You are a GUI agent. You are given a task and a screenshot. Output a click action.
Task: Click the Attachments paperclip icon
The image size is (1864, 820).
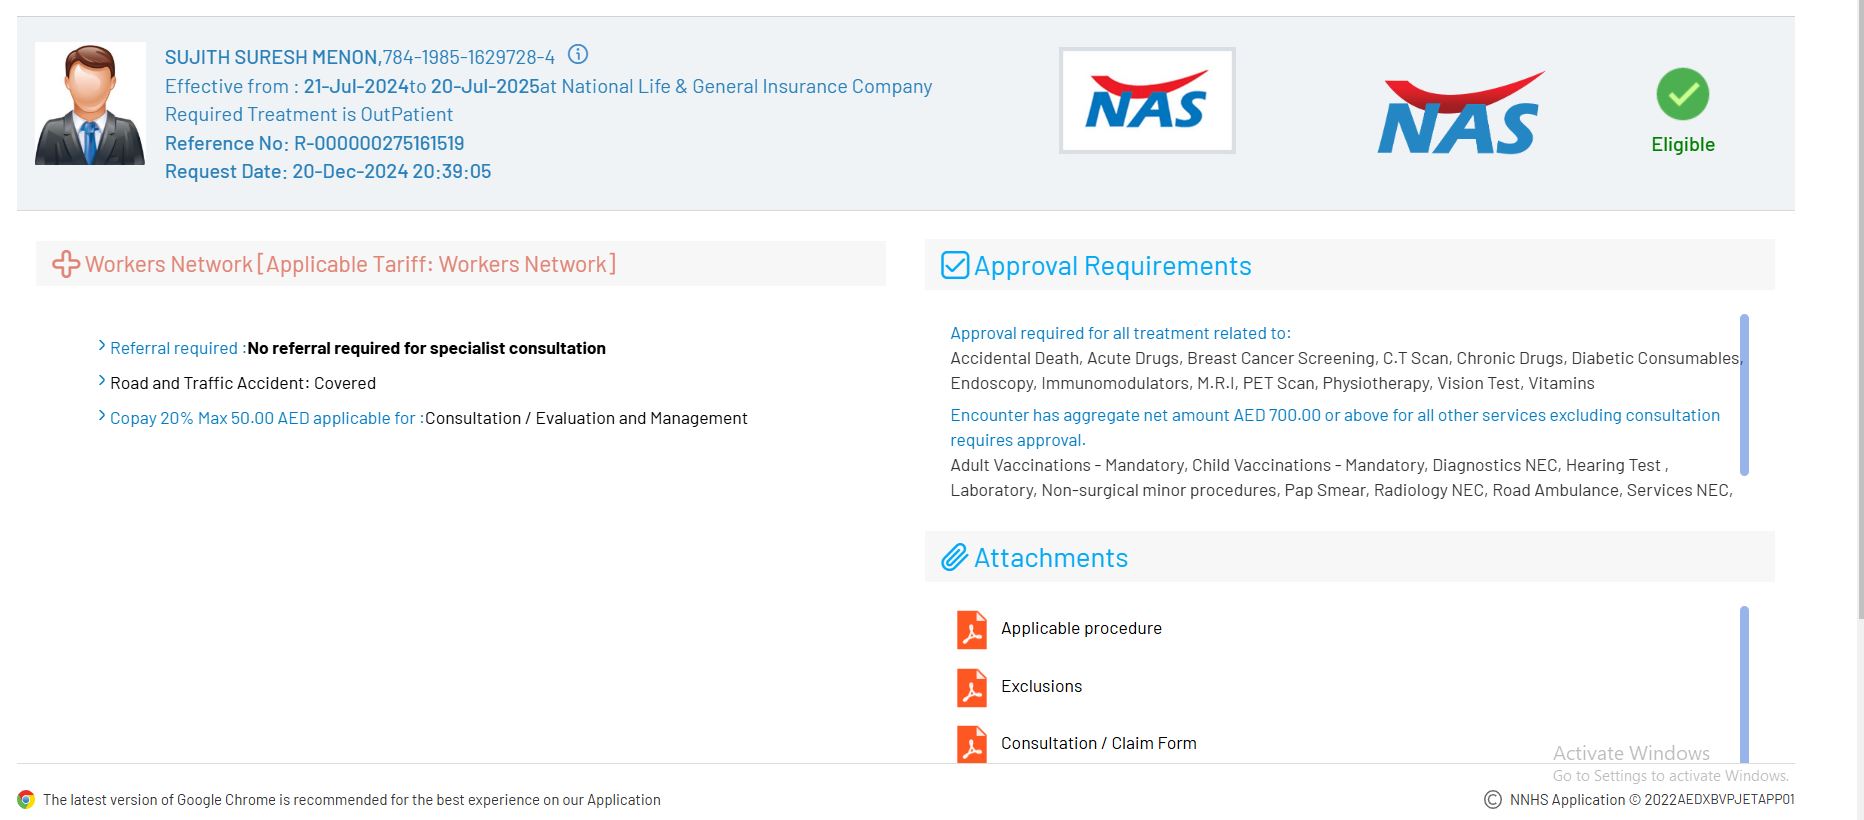pyautogui.click(x=955, y=557)
